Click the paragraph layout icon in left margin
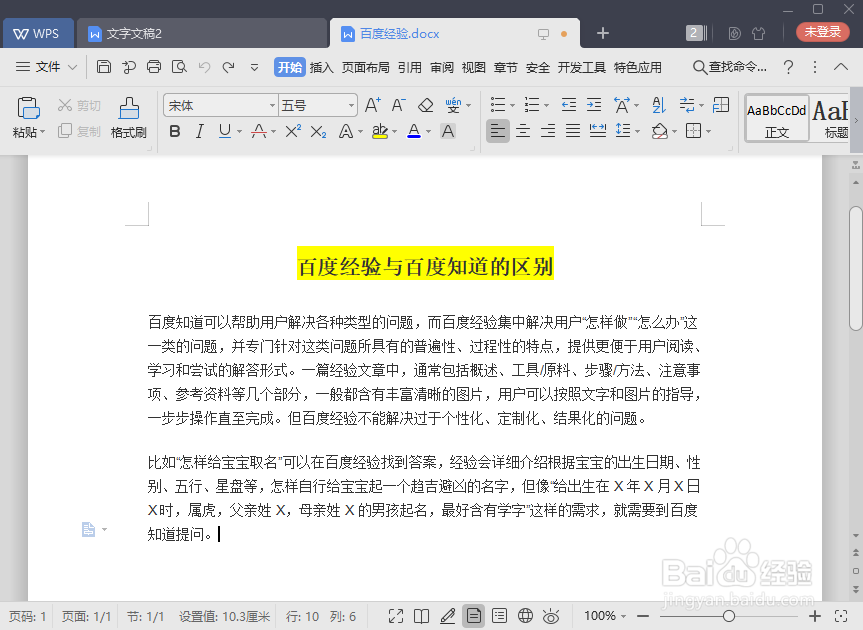Screen dimensions: 863x630 coord(88,529)
